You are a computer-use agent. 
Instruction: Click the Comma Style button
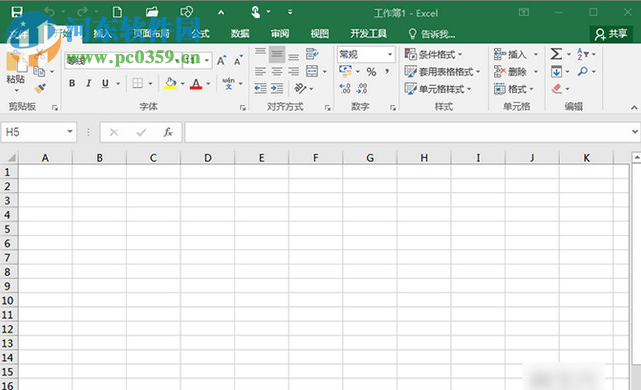click(387, 72)
